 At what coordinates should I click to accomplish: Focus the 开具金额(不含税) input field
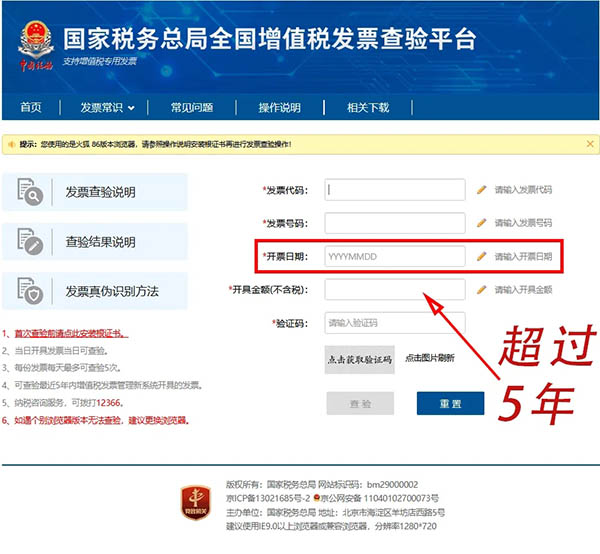(395, 290)
